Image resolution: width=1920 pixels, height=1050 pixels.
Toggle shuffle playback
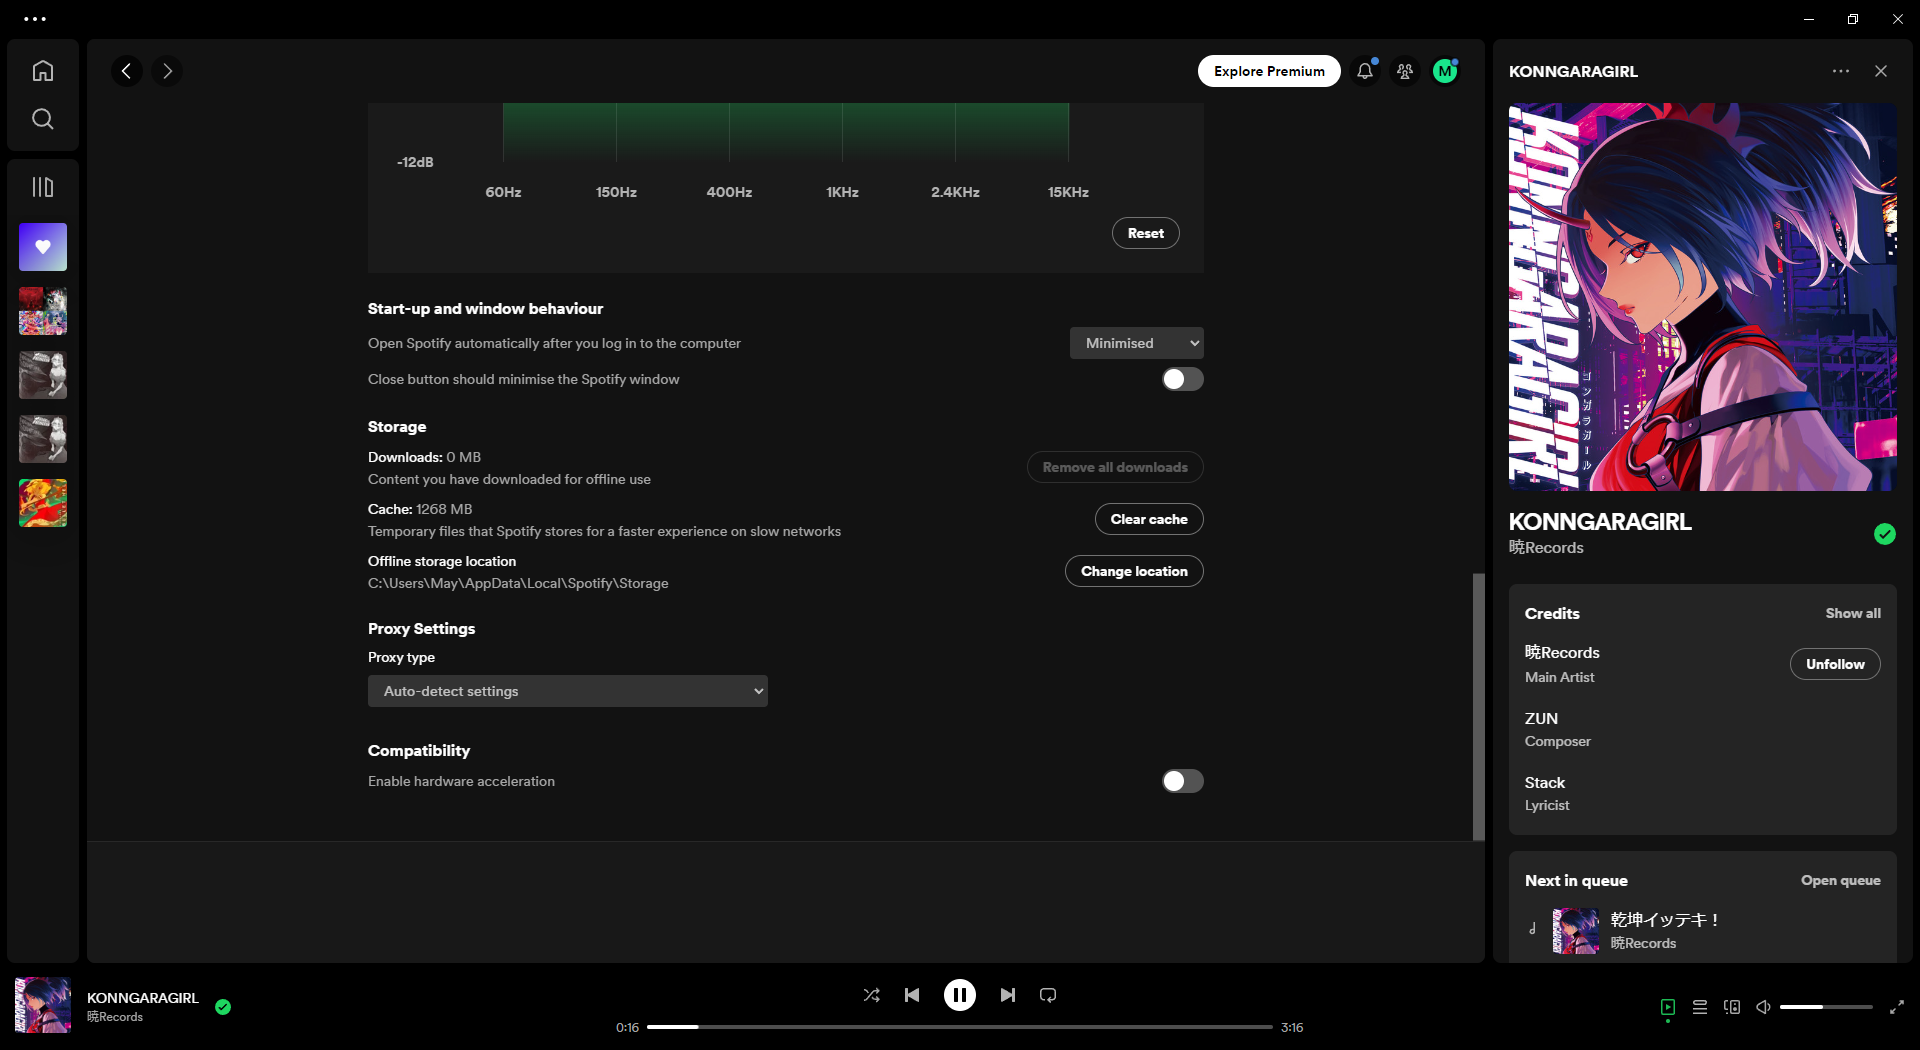872,995
